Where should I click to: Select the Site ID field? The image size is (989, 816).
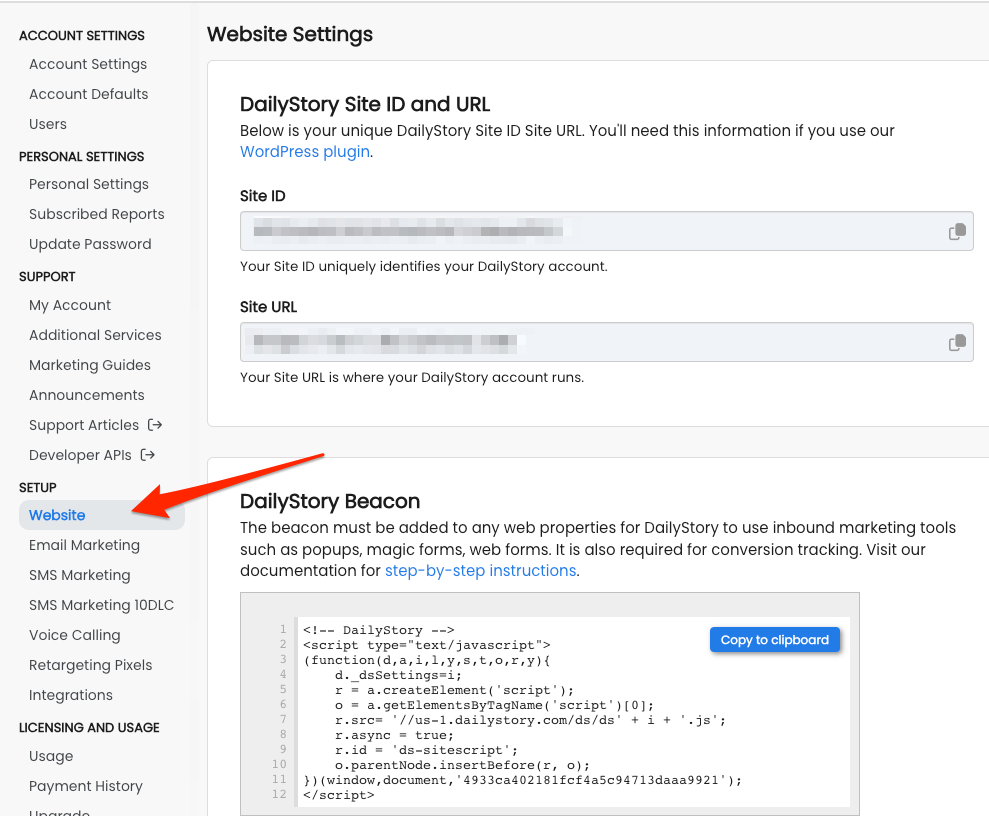coord(607,231)
